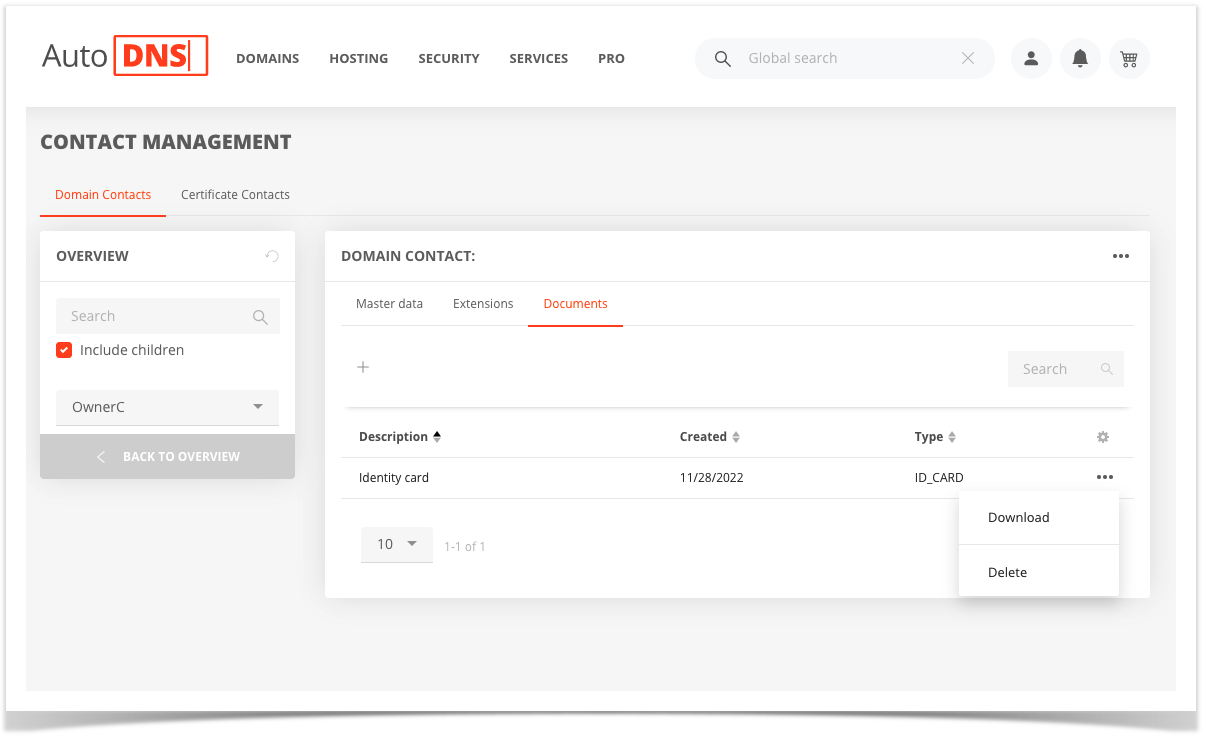Screen dimensions: 1210x740
Task: Open the shopping cart icon
Action: [x=1129, y=59]
